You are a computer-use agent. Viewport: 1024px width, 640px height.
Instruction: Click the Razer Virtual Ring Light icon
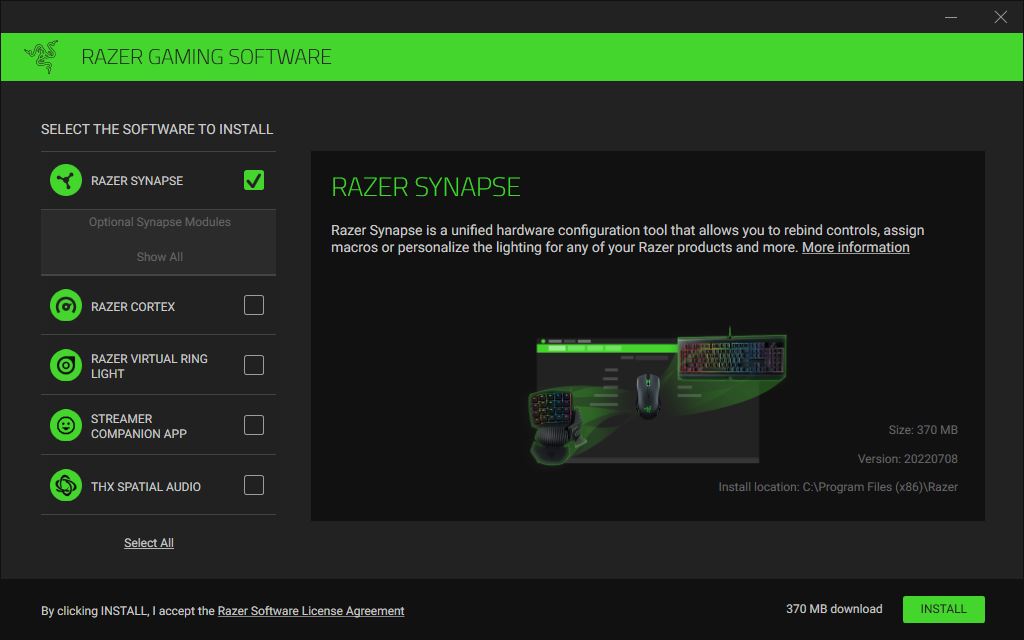(x=66, y=365)
